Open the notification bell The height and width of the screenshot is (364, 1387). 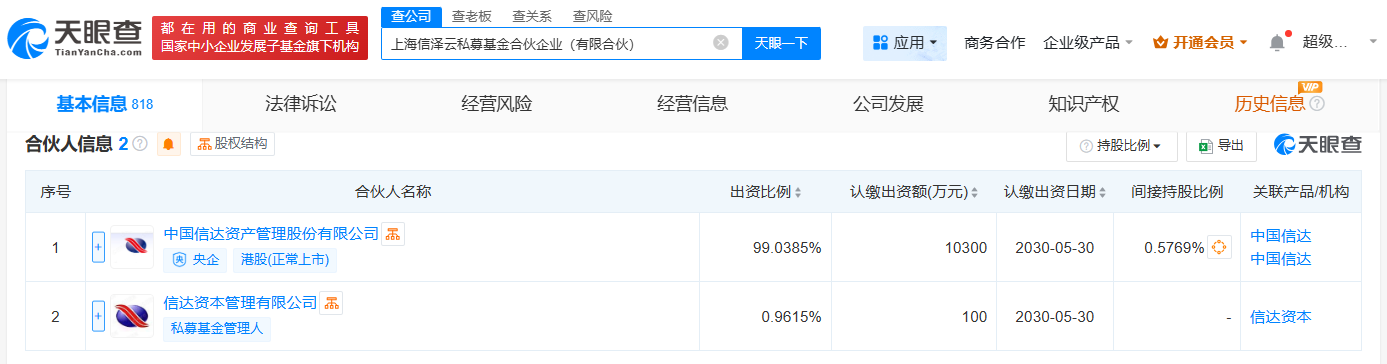tap(1277, 43)
